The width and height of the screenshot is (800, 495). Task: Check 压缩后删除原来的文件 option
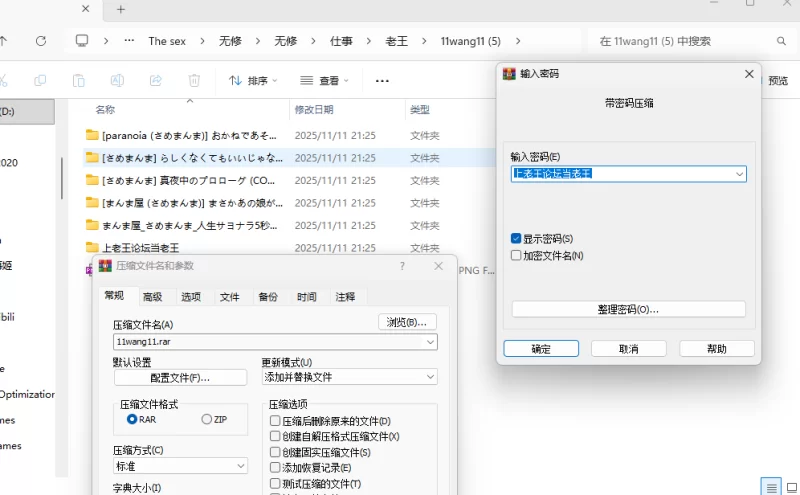tap(275, 422)
